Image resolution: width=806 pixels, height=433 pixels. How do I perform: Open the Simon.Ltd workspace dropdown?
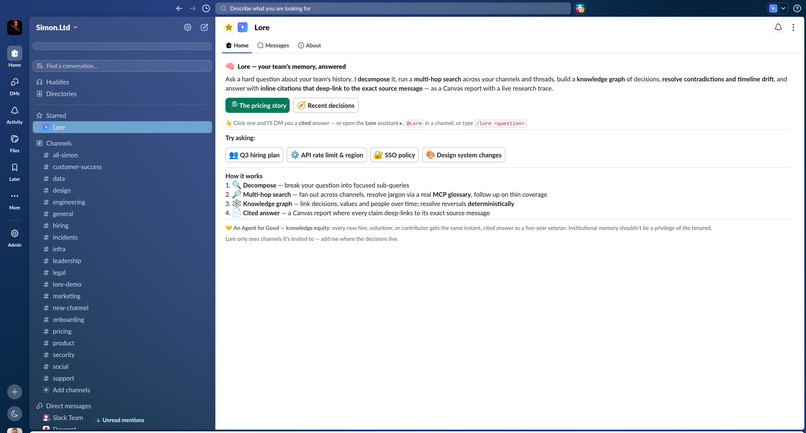coord(57,27)
